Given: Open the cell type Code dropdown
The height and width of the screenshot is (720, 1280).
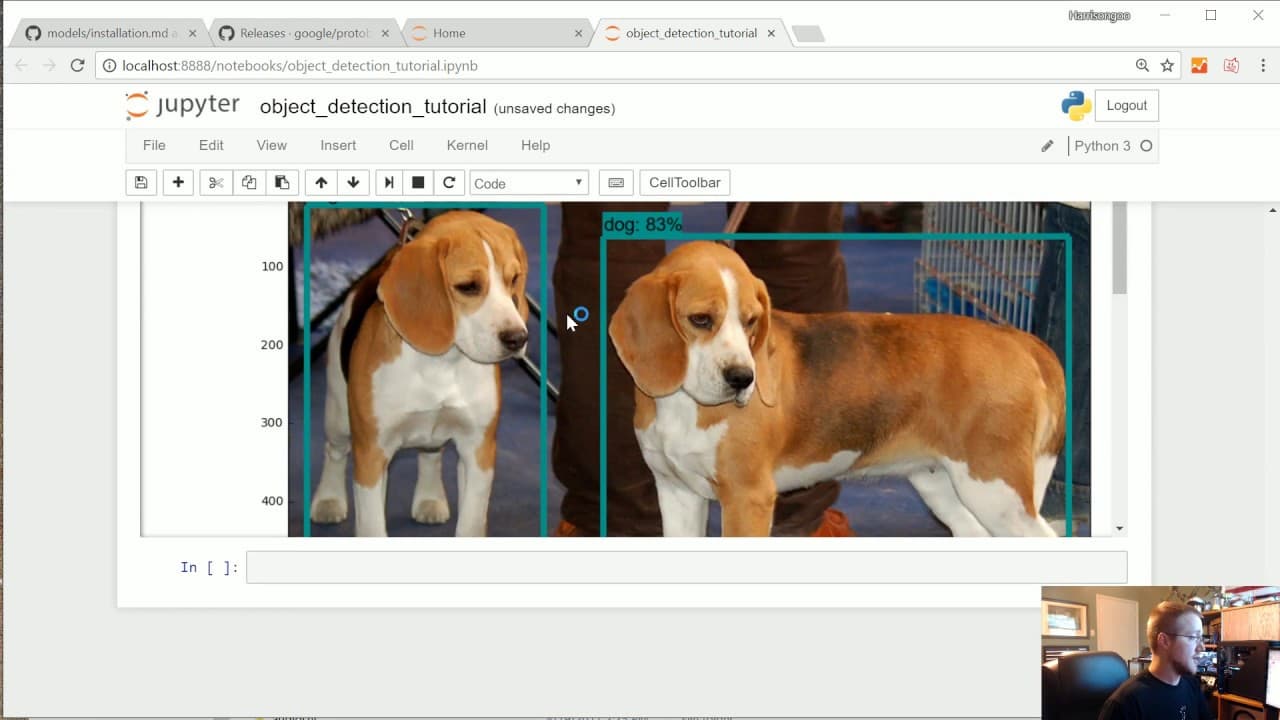Looking at the screenshot, I should pos(528,183).
